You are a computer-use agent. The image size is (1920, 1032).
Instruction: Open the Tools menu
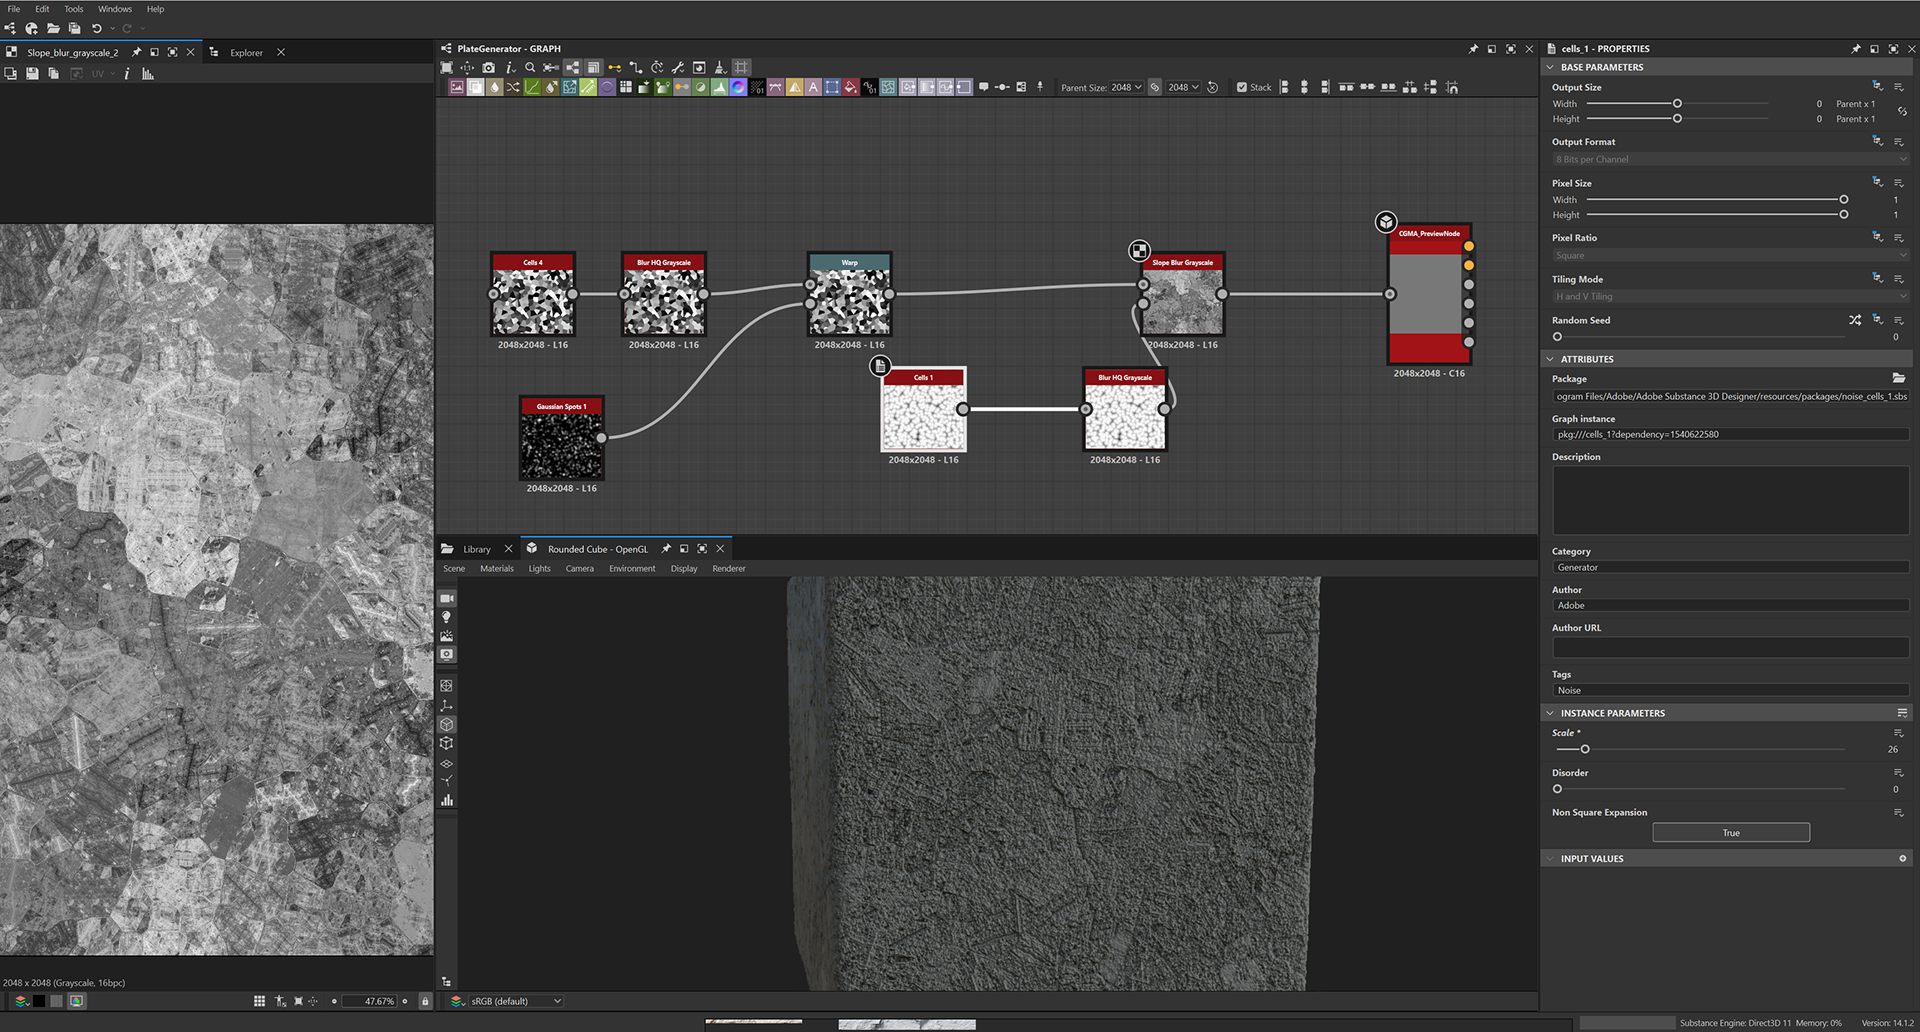pyautogui.click(x=73, y=9)
